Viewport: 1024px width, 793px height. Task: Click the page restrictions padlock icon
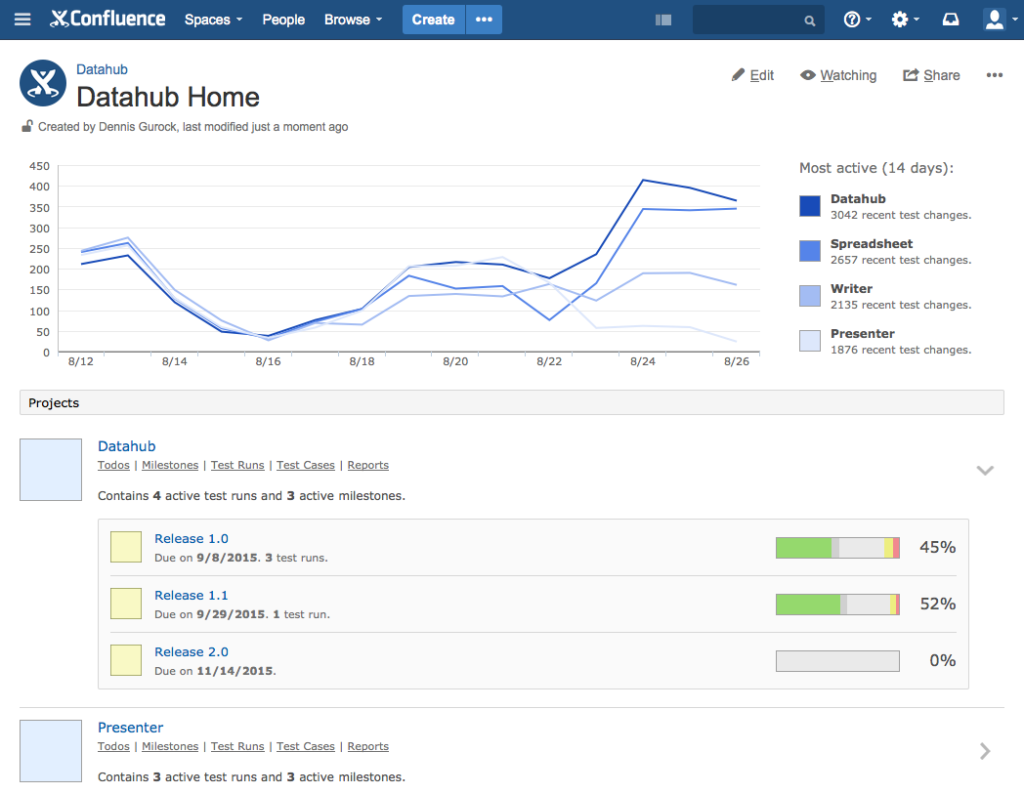[27, 127]
